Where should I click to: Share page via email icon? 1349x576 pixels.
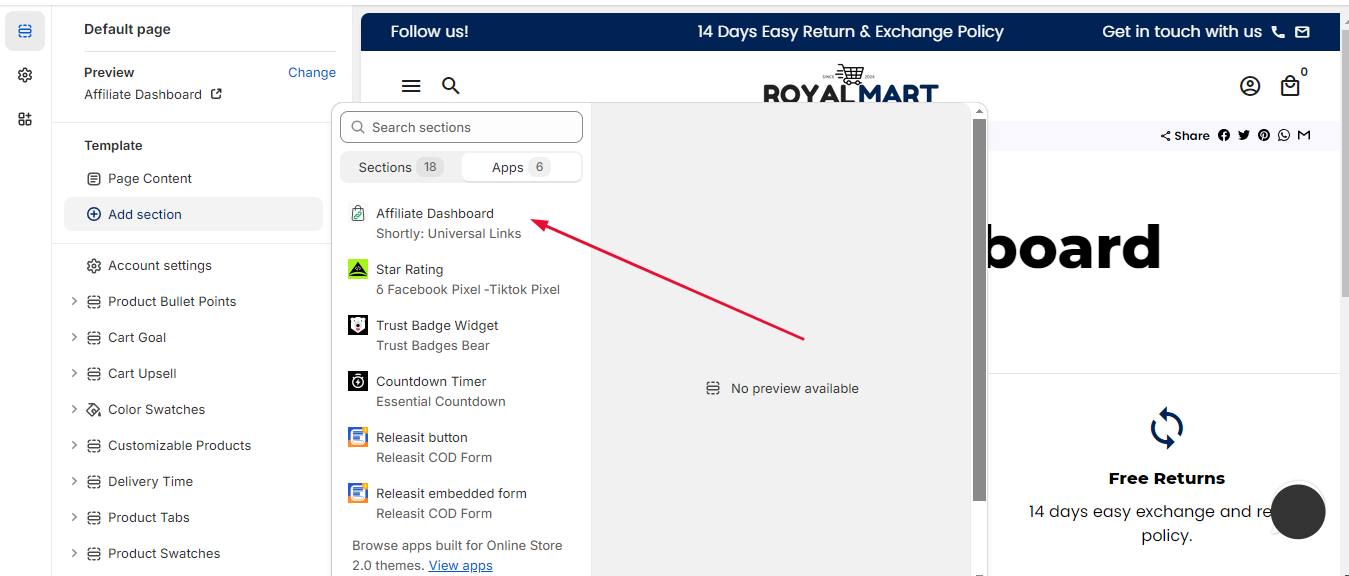[x=1304, y=135]
